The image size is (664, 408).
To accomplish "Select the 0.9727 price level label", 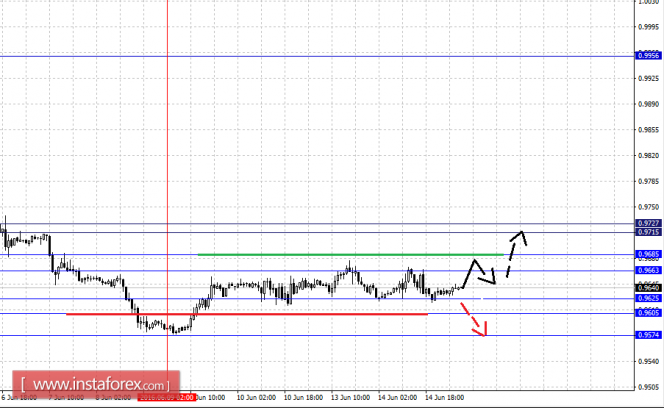I will [x=648, y=223].
